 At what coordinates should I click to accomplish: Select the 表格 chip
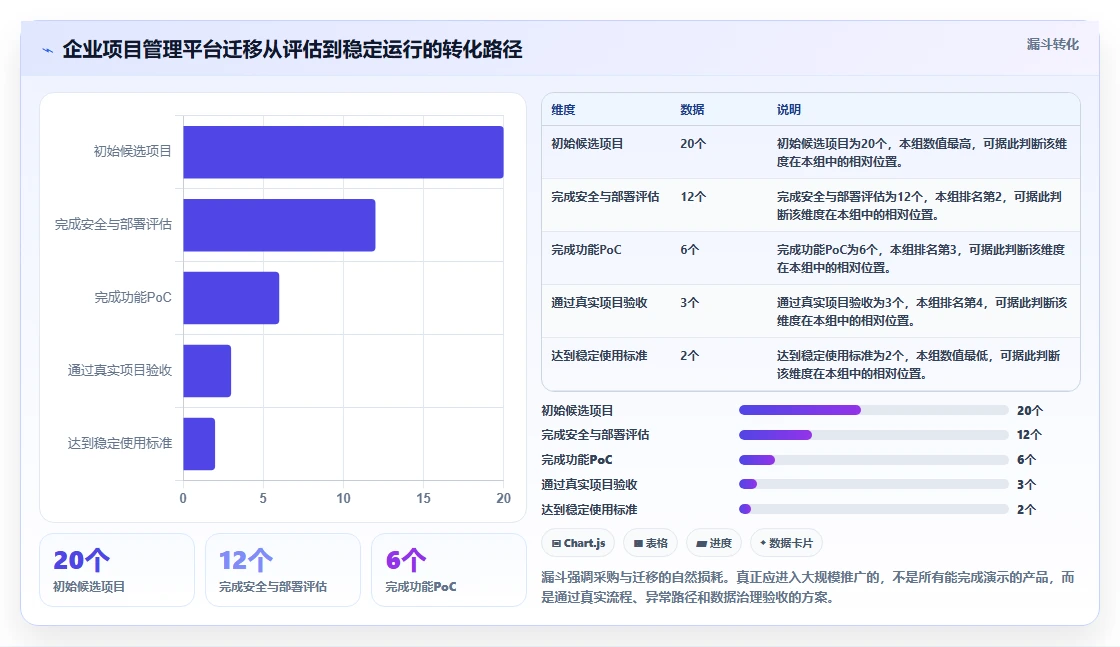point(650,543)
